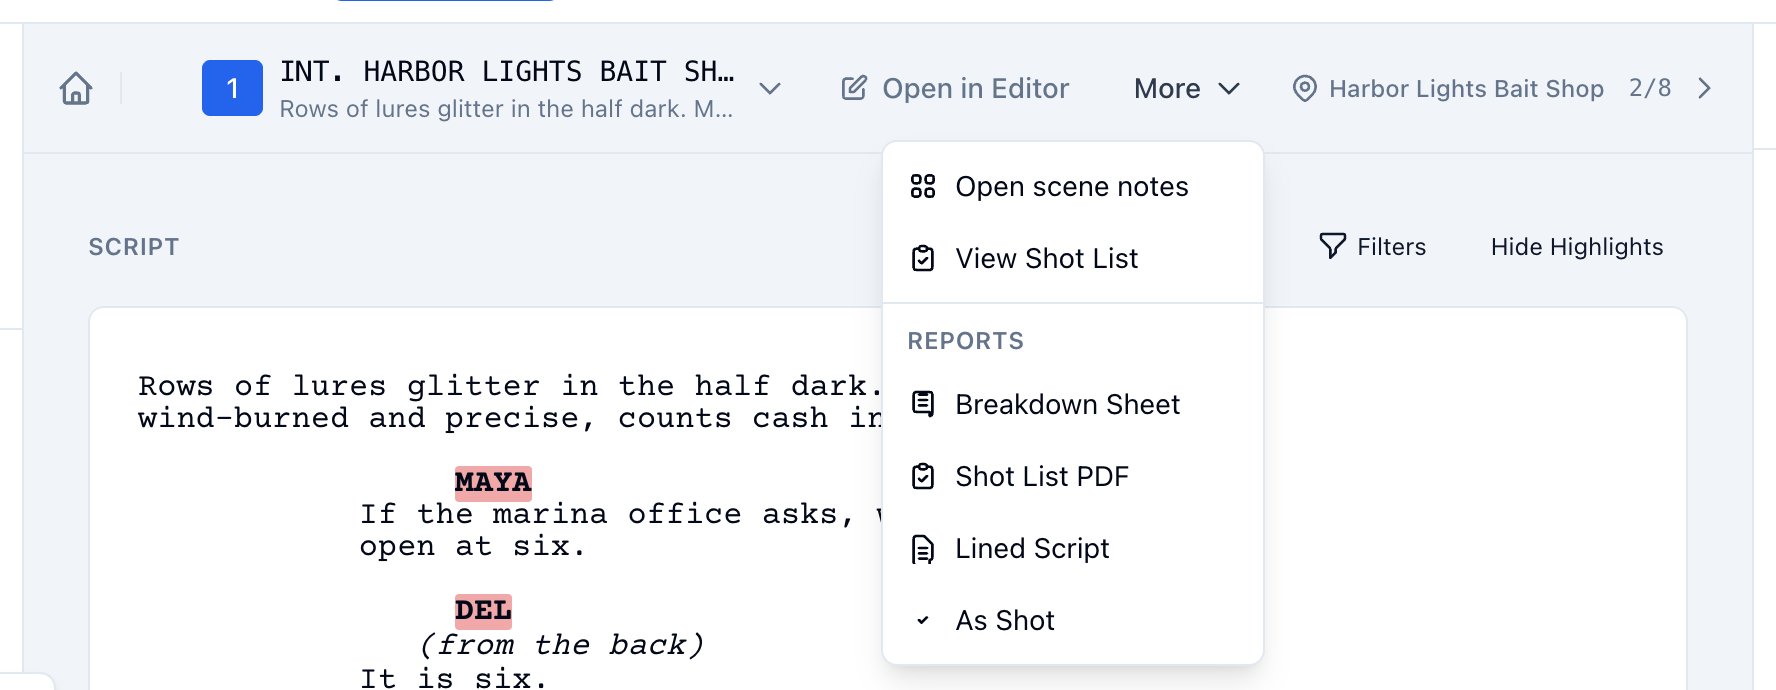The width and height of the screenshot is (1776, 690).
Task: Click the highlighted DEL character name
Action: click(x=483, y=611)
